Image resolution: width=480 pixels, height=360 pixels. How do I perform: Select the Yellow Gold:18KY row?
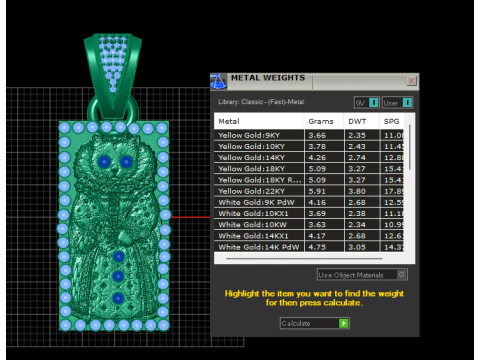[x=309, y=169]
